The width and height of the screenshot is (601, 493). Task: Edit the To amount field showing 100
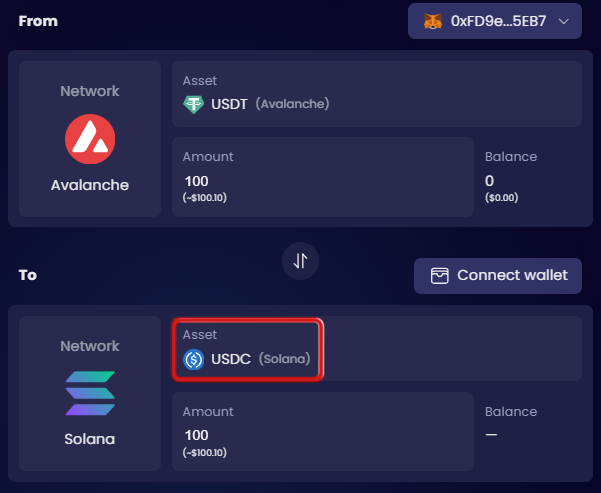click(323, 431)
